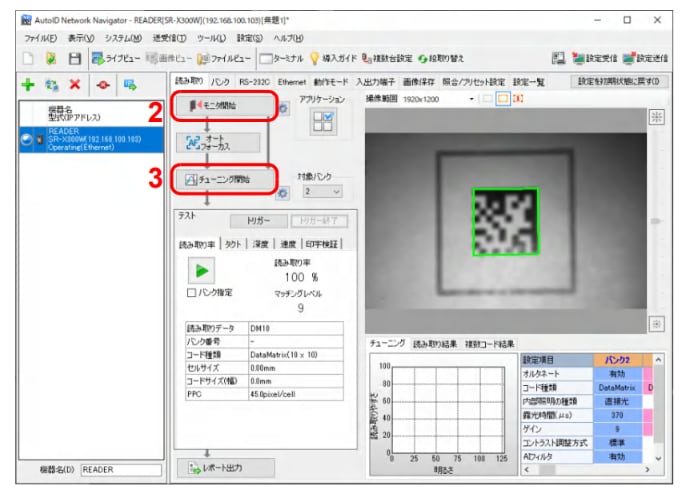Switch to Ethernet tab

(x=292, y=82)
